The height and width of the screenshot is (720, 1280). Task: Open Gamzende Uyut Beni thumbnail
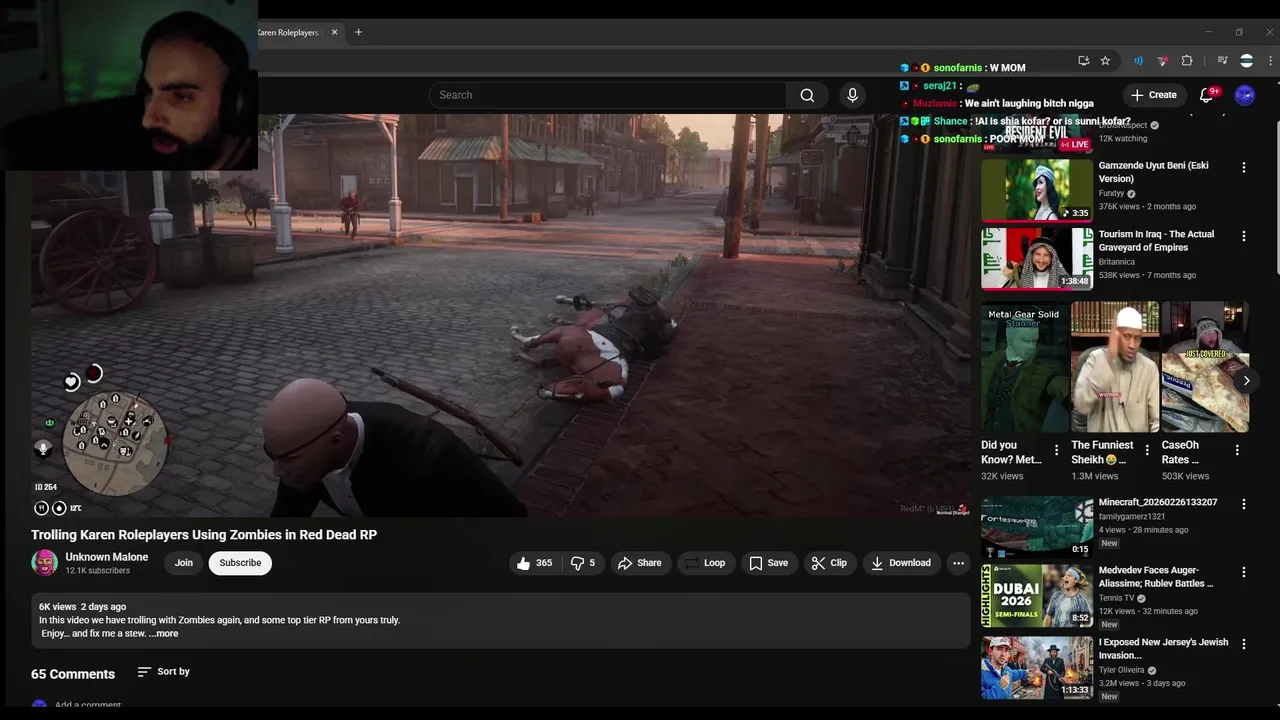(x=1037, y=190)
